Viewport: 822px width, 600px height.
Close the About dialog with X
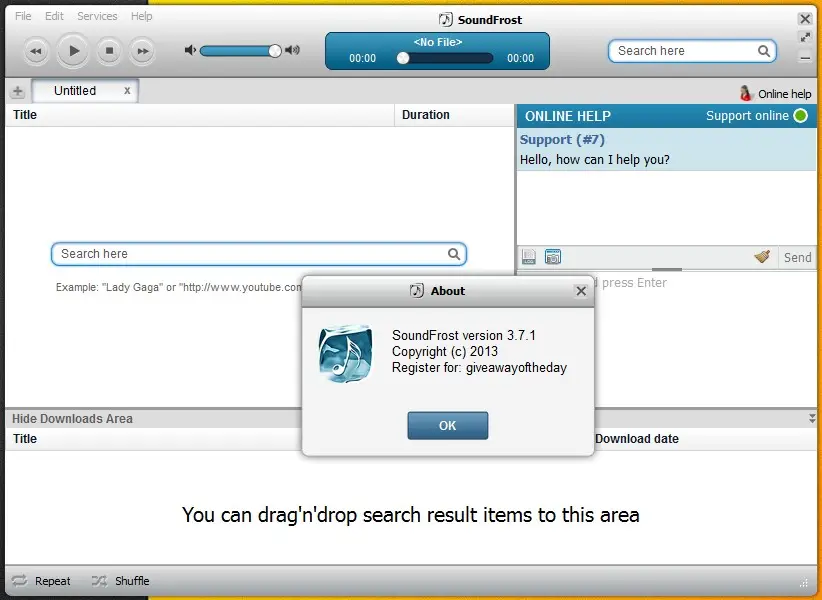[x=581, y=291]
